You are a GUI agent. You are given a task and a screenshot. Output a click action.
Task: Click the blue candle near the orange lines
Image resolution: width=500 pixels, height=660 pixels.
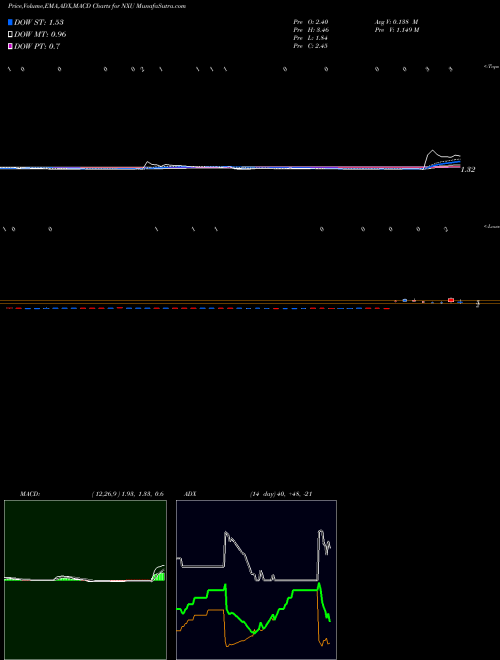coord(405,300)
